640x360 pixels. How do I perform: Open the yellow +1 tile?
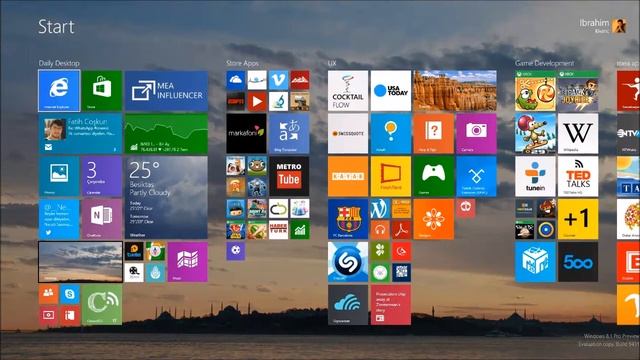coord(578,219)
